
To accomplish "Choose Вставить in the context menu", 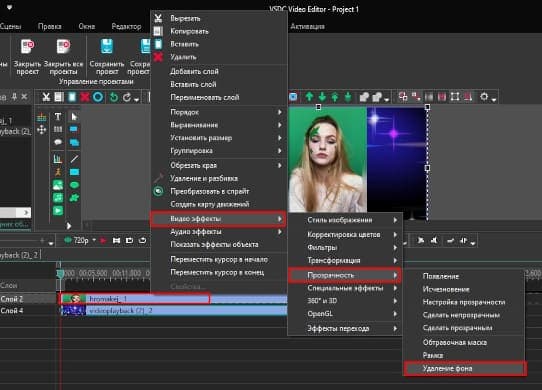I will coord(219,44).
